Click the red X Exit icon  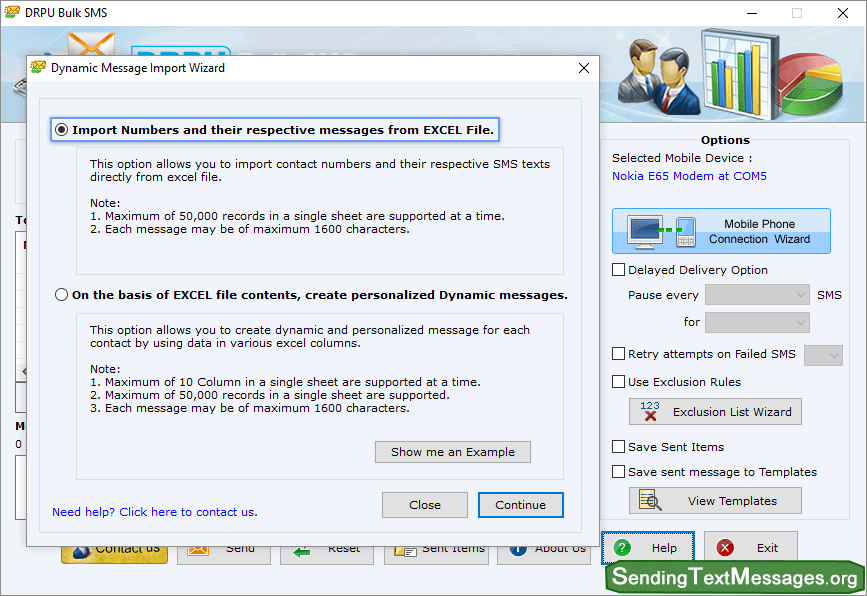coord(725,547)
